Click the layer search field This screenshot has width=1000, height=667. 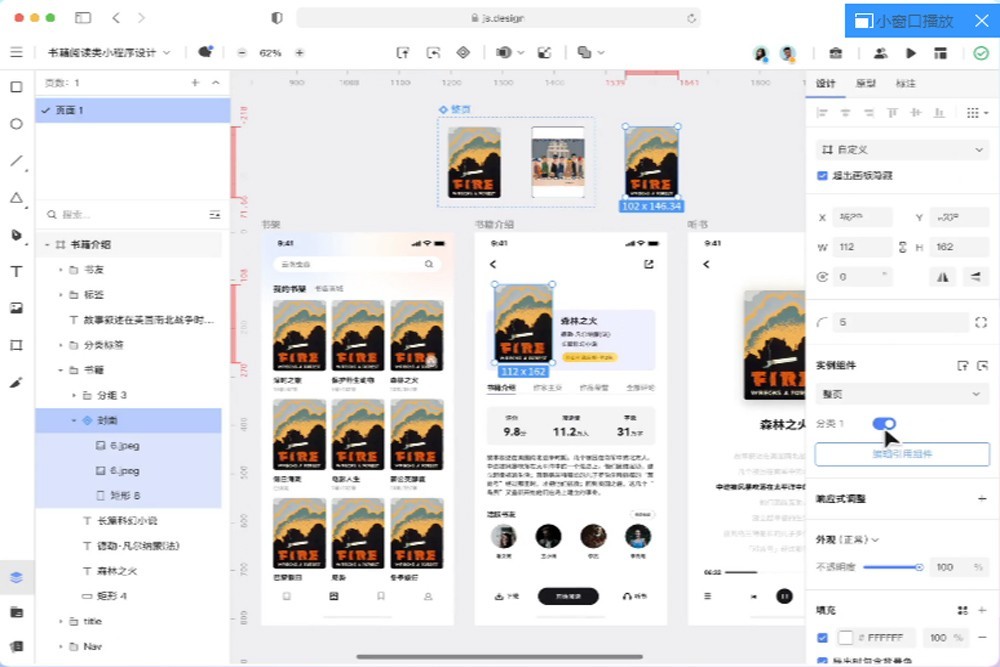click(126, 215)
